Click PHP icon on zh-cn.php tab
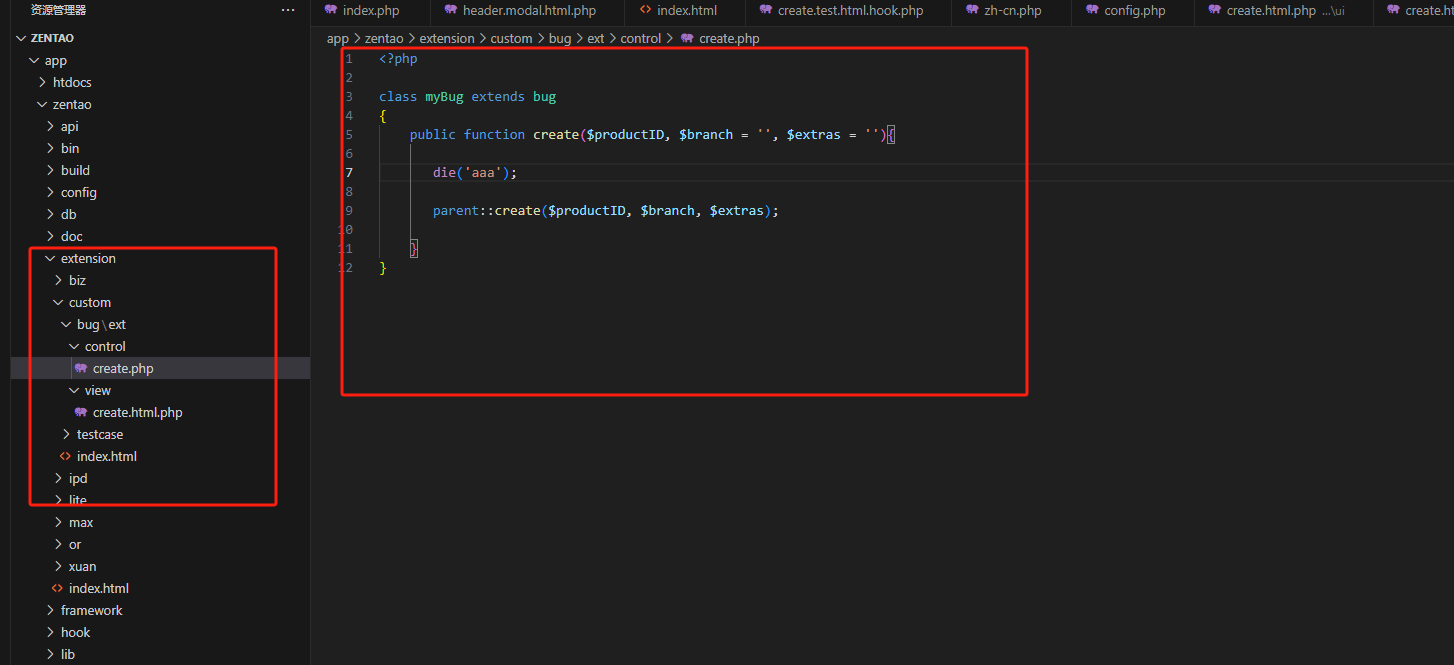Image resolution: width=1454 pixels, height=665 pixels. point(972,10)
